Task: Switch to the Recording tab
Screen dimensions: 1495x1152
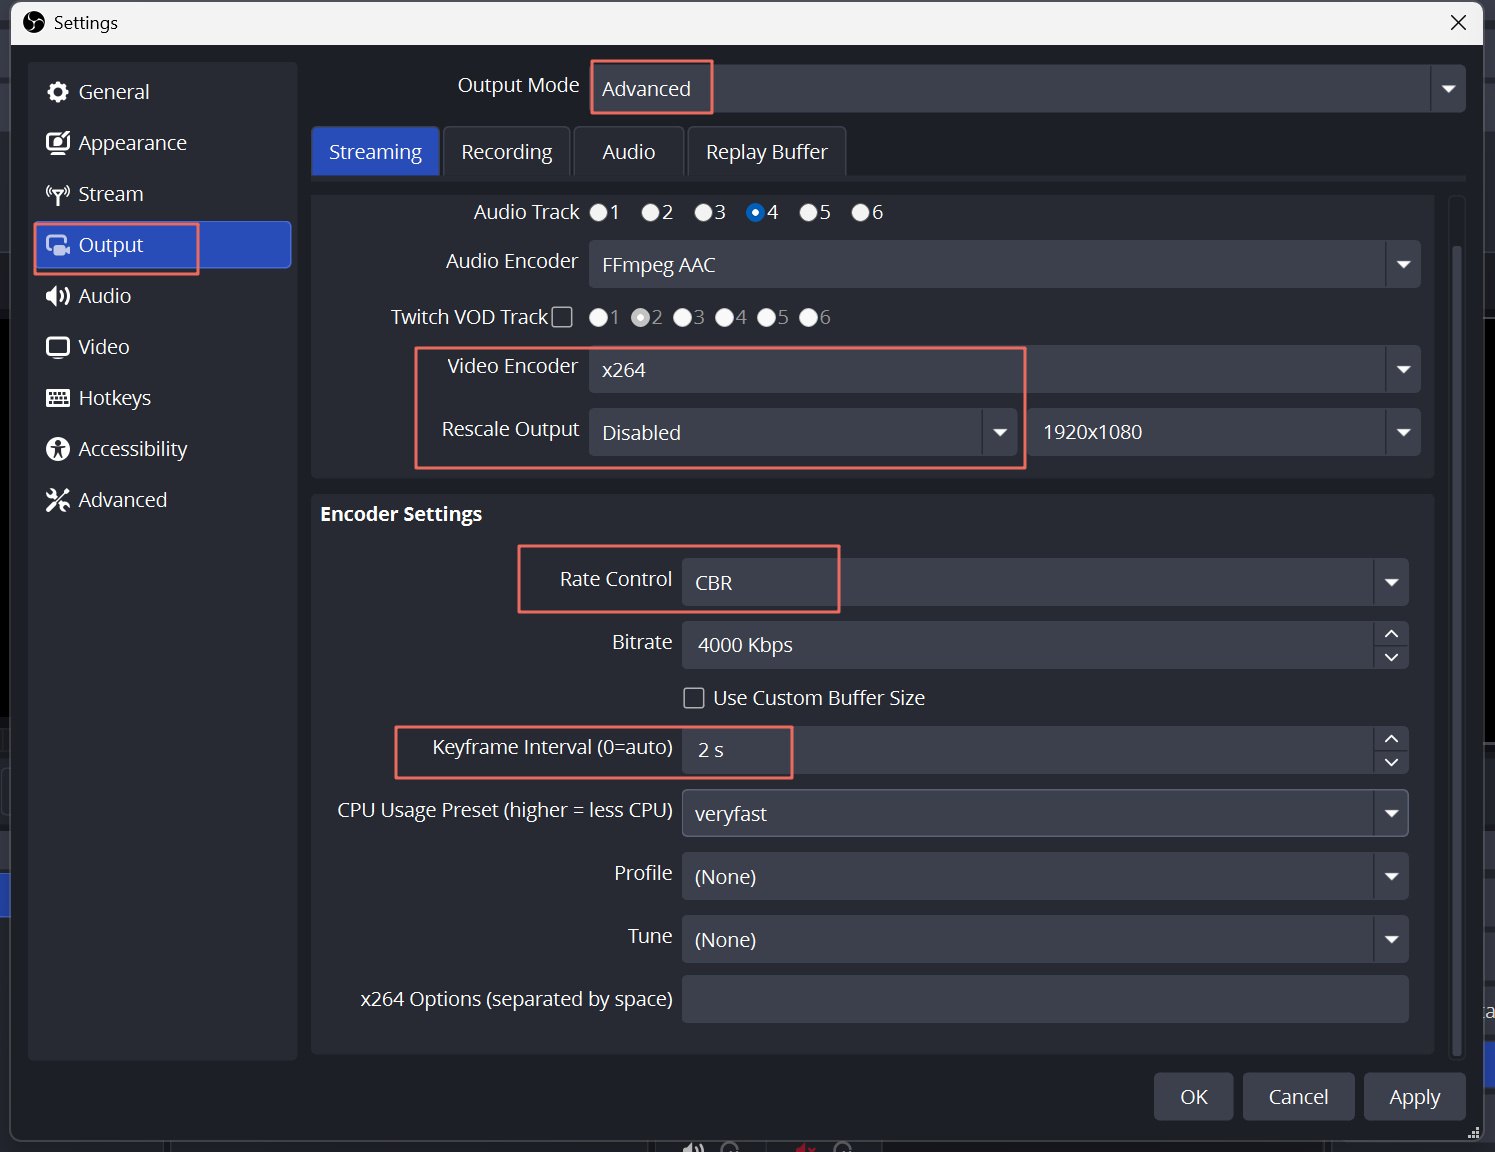Action: (507, 151)
